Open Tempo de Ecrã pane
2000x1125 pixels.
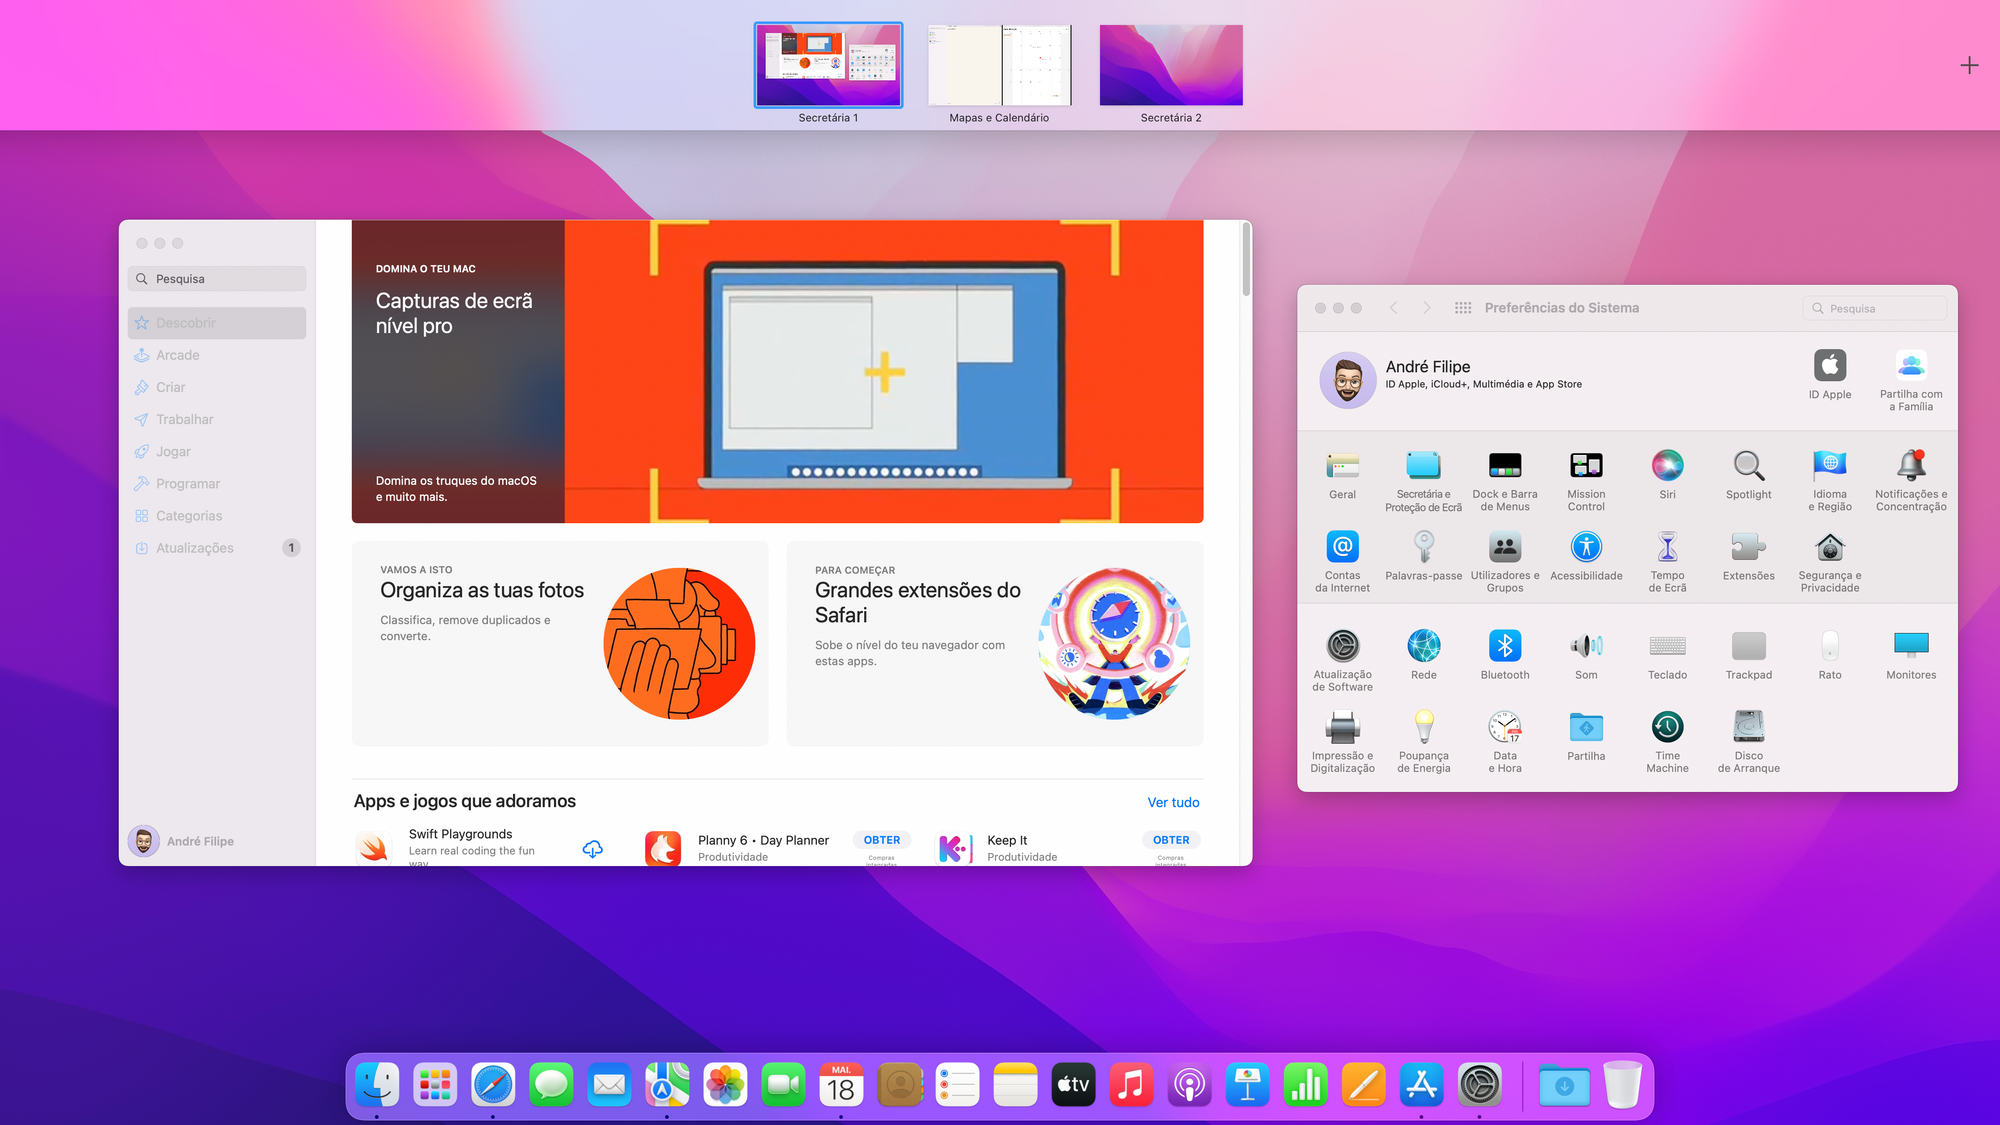coord(1667,562)
